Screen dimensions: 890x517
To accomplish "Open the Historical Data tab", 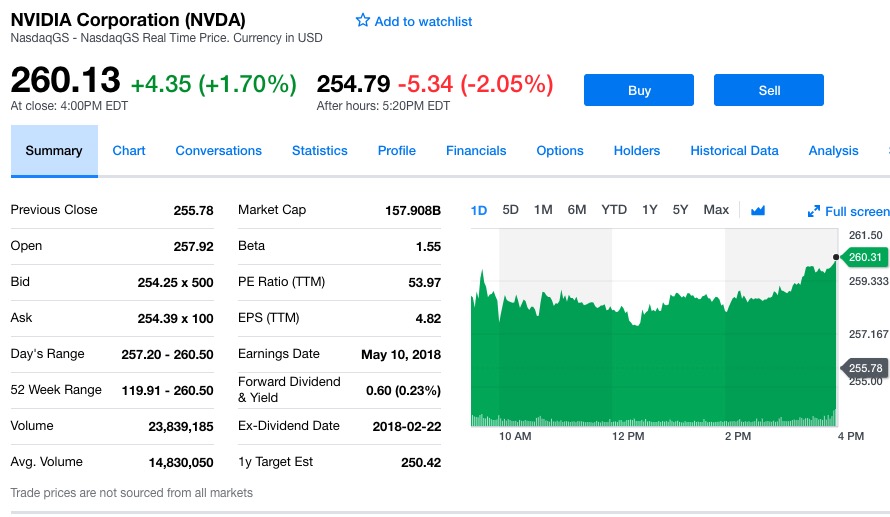I will tap(734, 151).
